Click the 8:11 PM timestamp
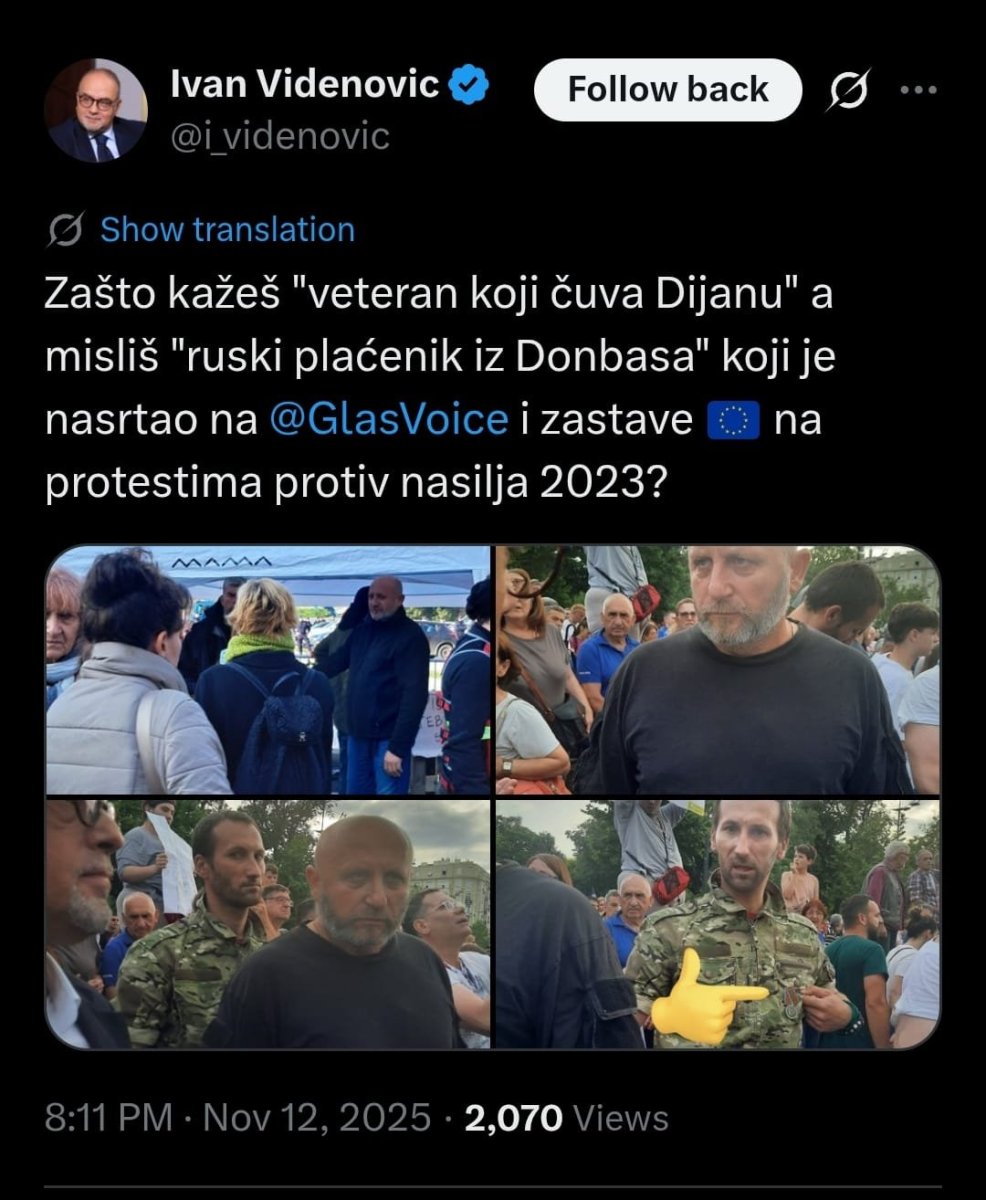 pos(109,1116)
